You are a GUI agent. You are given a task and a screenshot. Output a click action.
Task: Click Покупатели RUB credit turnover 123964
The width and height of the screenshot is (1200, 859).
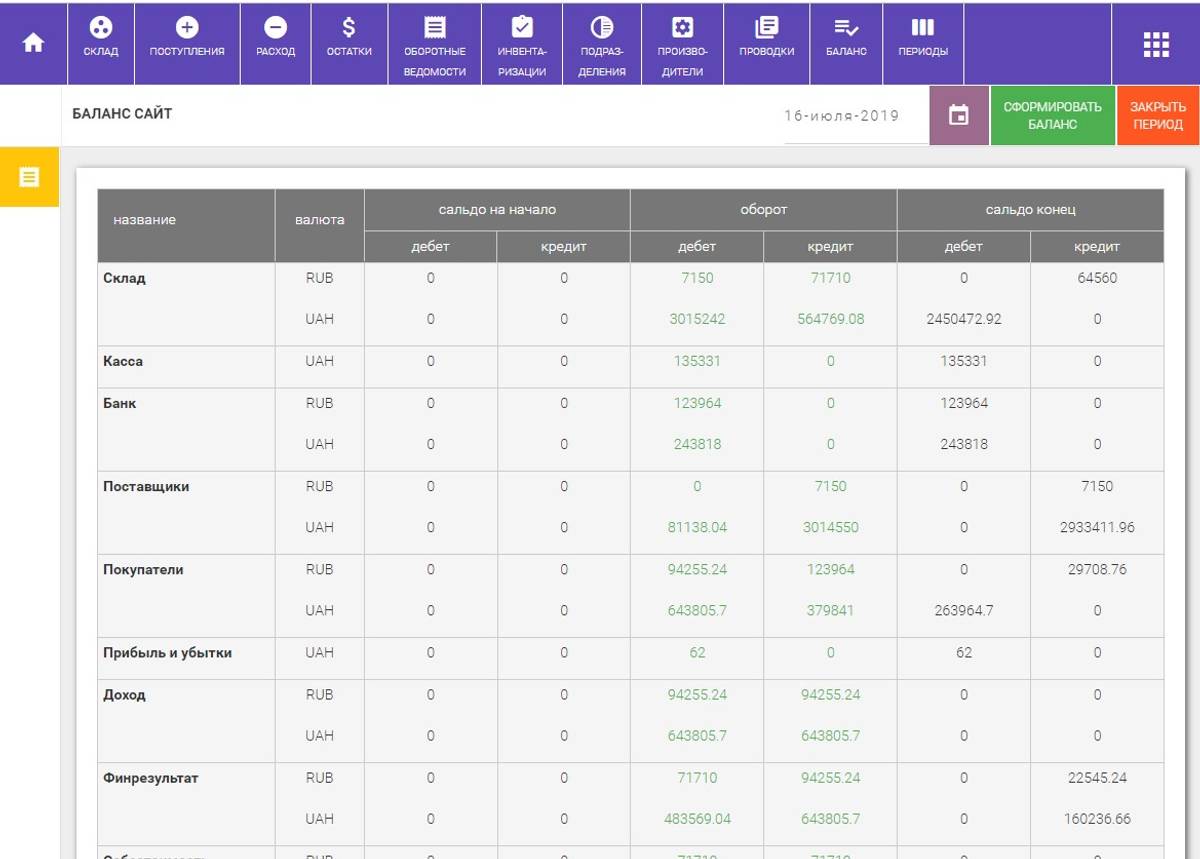(830, 569)
